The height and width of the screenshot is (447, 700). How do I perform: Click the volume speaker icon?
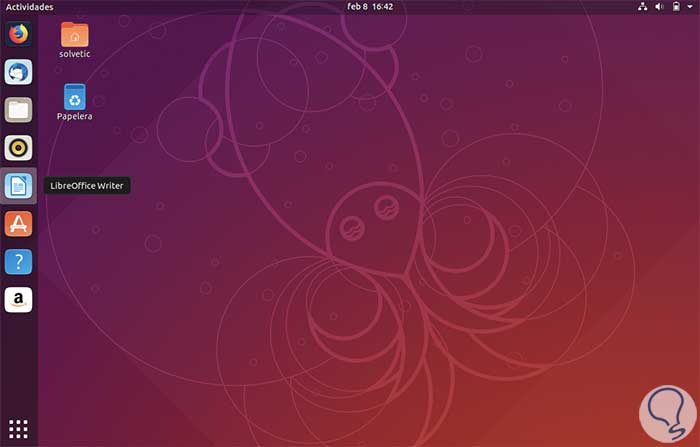(x=659, y=7)
